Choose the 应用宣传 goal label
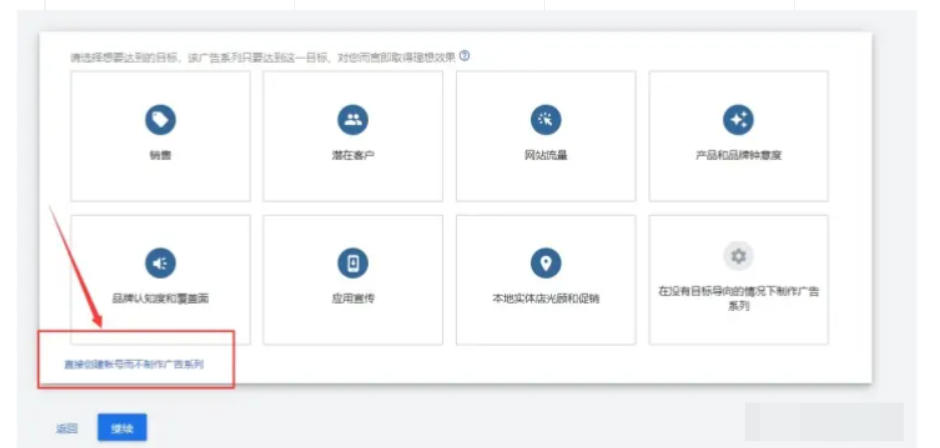Image resolution: width=940 pixels, height=448 pixels. pyautogui.click(x=353, y=298)
